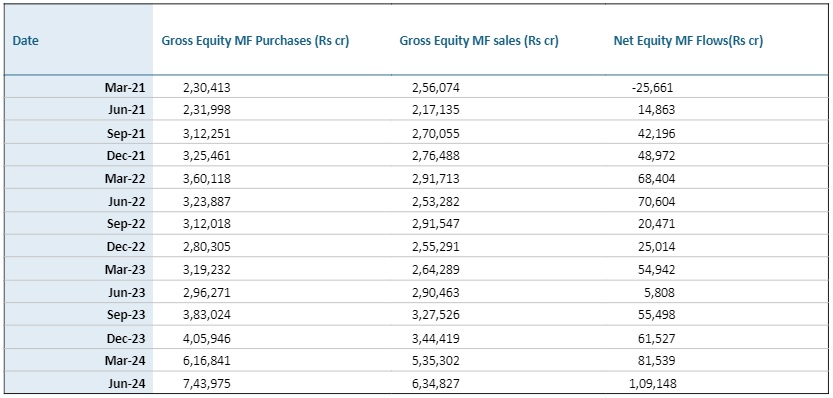Image resolution: width=833 pixels, height=398 pixels.
Task: Click net flow value 70,604
Action: (x=656, y=202)
